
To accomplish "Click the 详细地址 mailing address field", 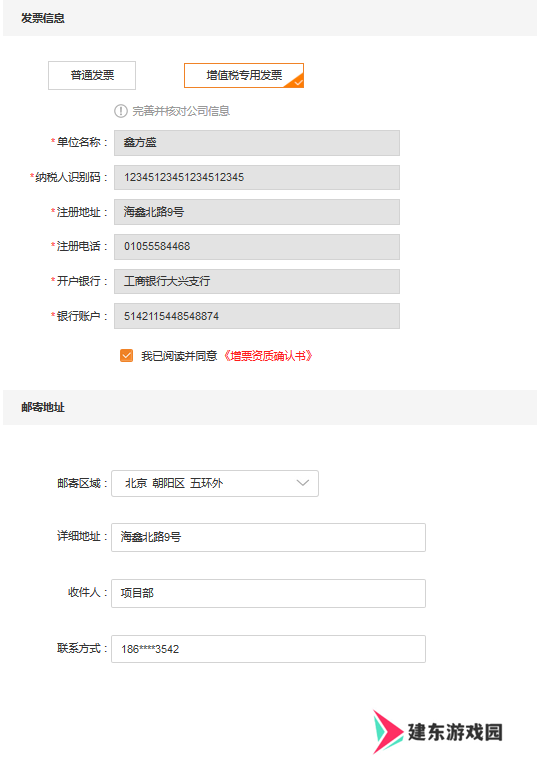I will pos(268,537).
